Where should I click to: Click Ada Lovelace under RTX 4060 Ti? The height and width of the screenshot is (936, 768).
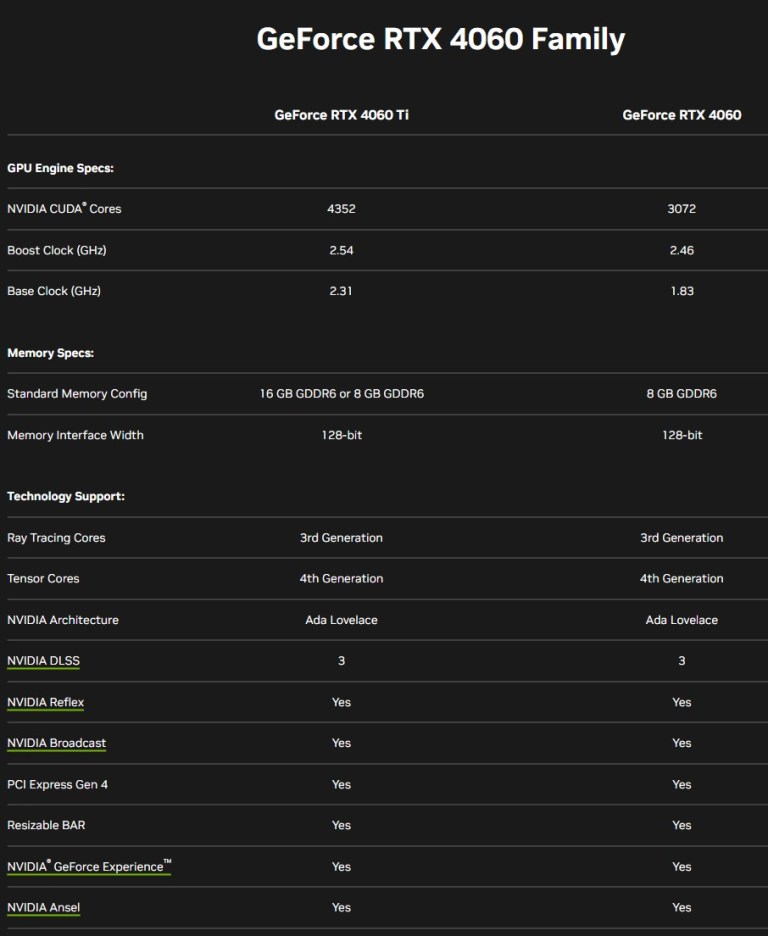point(341,620)
